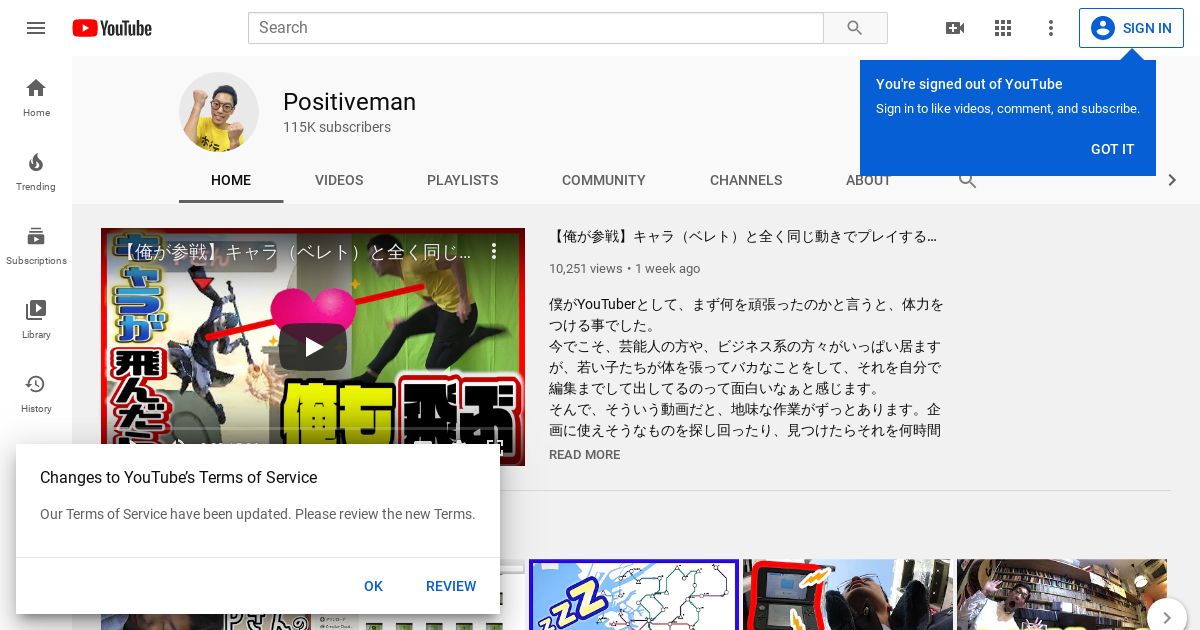Click the channel search magnifier icon

point(967,181)
